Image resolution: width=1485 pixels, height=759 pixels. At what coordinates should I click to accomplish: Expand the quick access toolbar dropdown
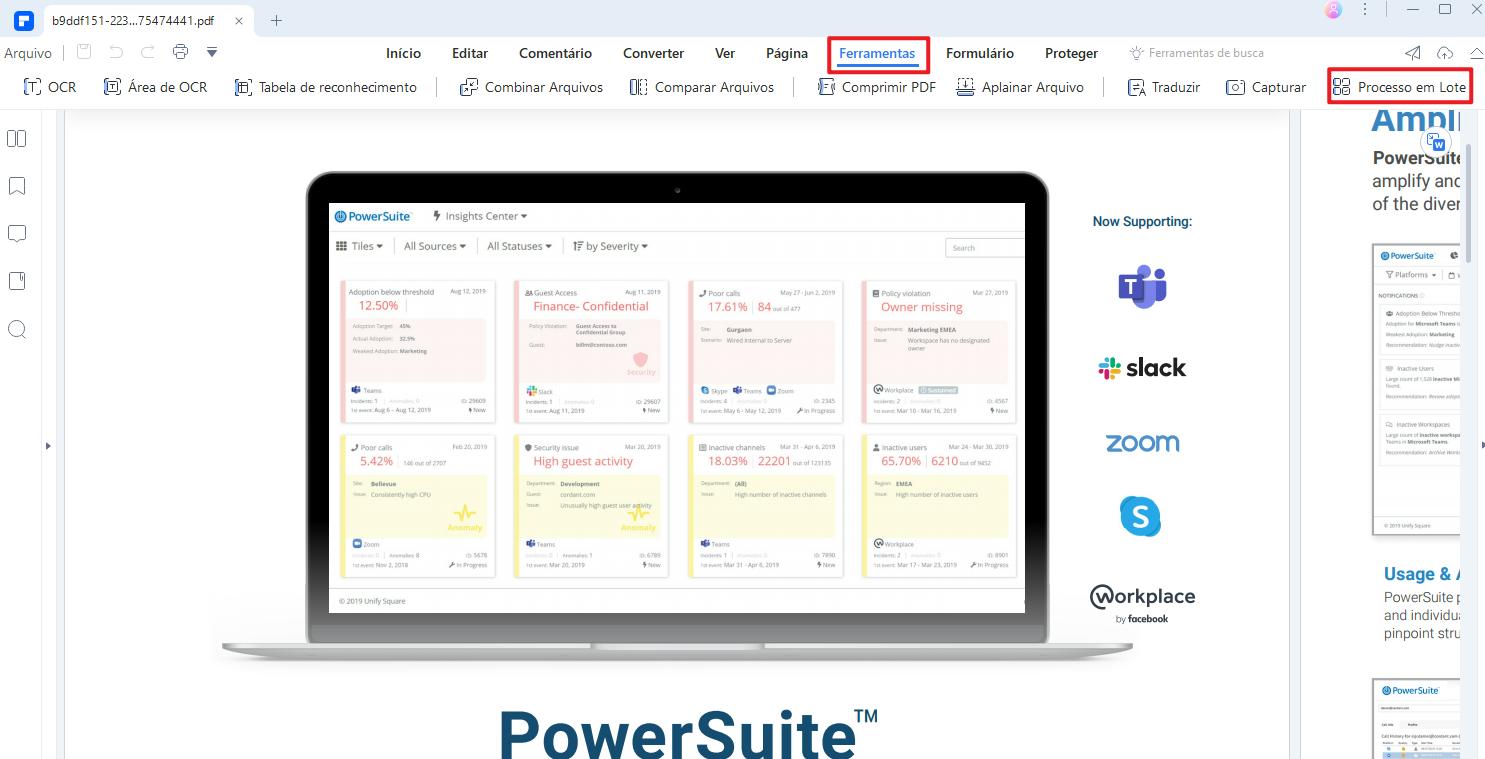pos(212,52)
